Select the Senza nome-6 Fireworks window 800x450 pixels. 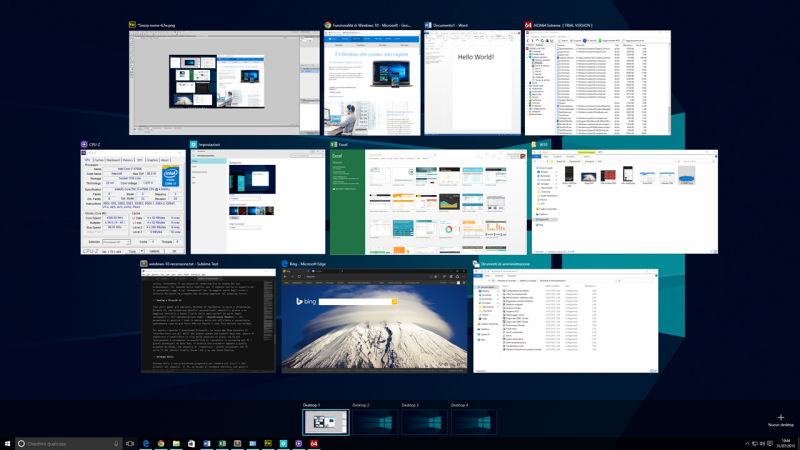(224, 83)
